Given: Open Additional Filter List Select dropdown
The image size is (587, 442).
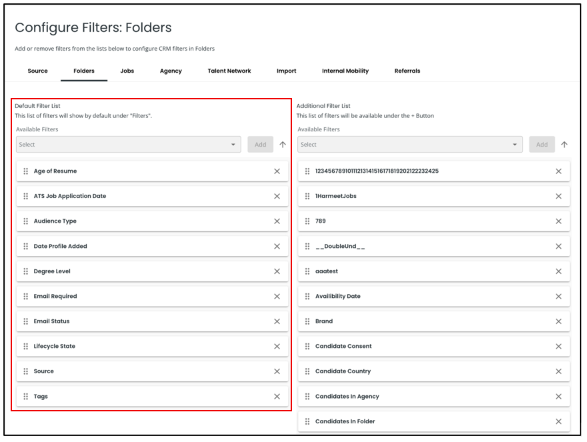Looking at the screenshot, I should pyautogui.click(x=410, y=144).
